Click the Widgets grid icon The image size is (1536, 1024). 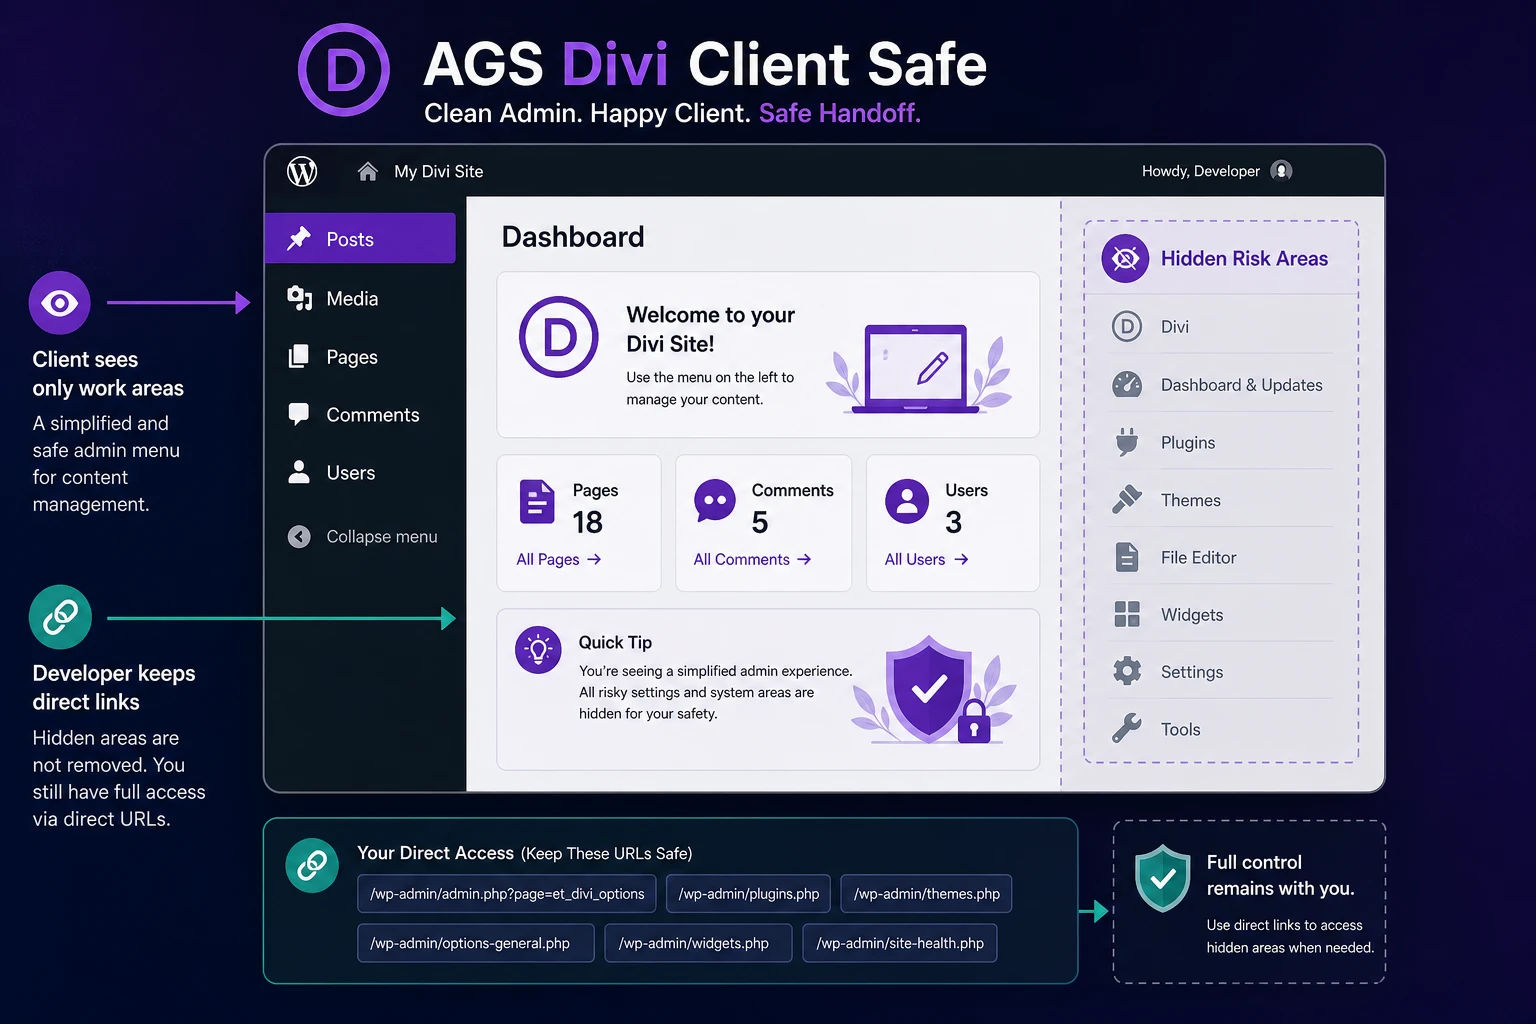pyautogui.click(x=1127, y=614)
